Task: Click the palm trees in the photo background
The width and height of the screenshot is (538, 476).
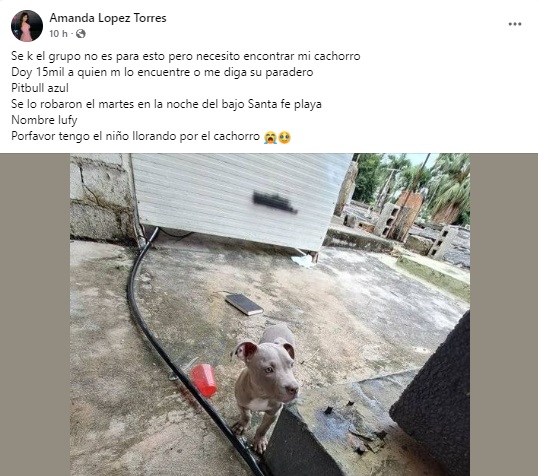Action: click(x=446, y=185)
